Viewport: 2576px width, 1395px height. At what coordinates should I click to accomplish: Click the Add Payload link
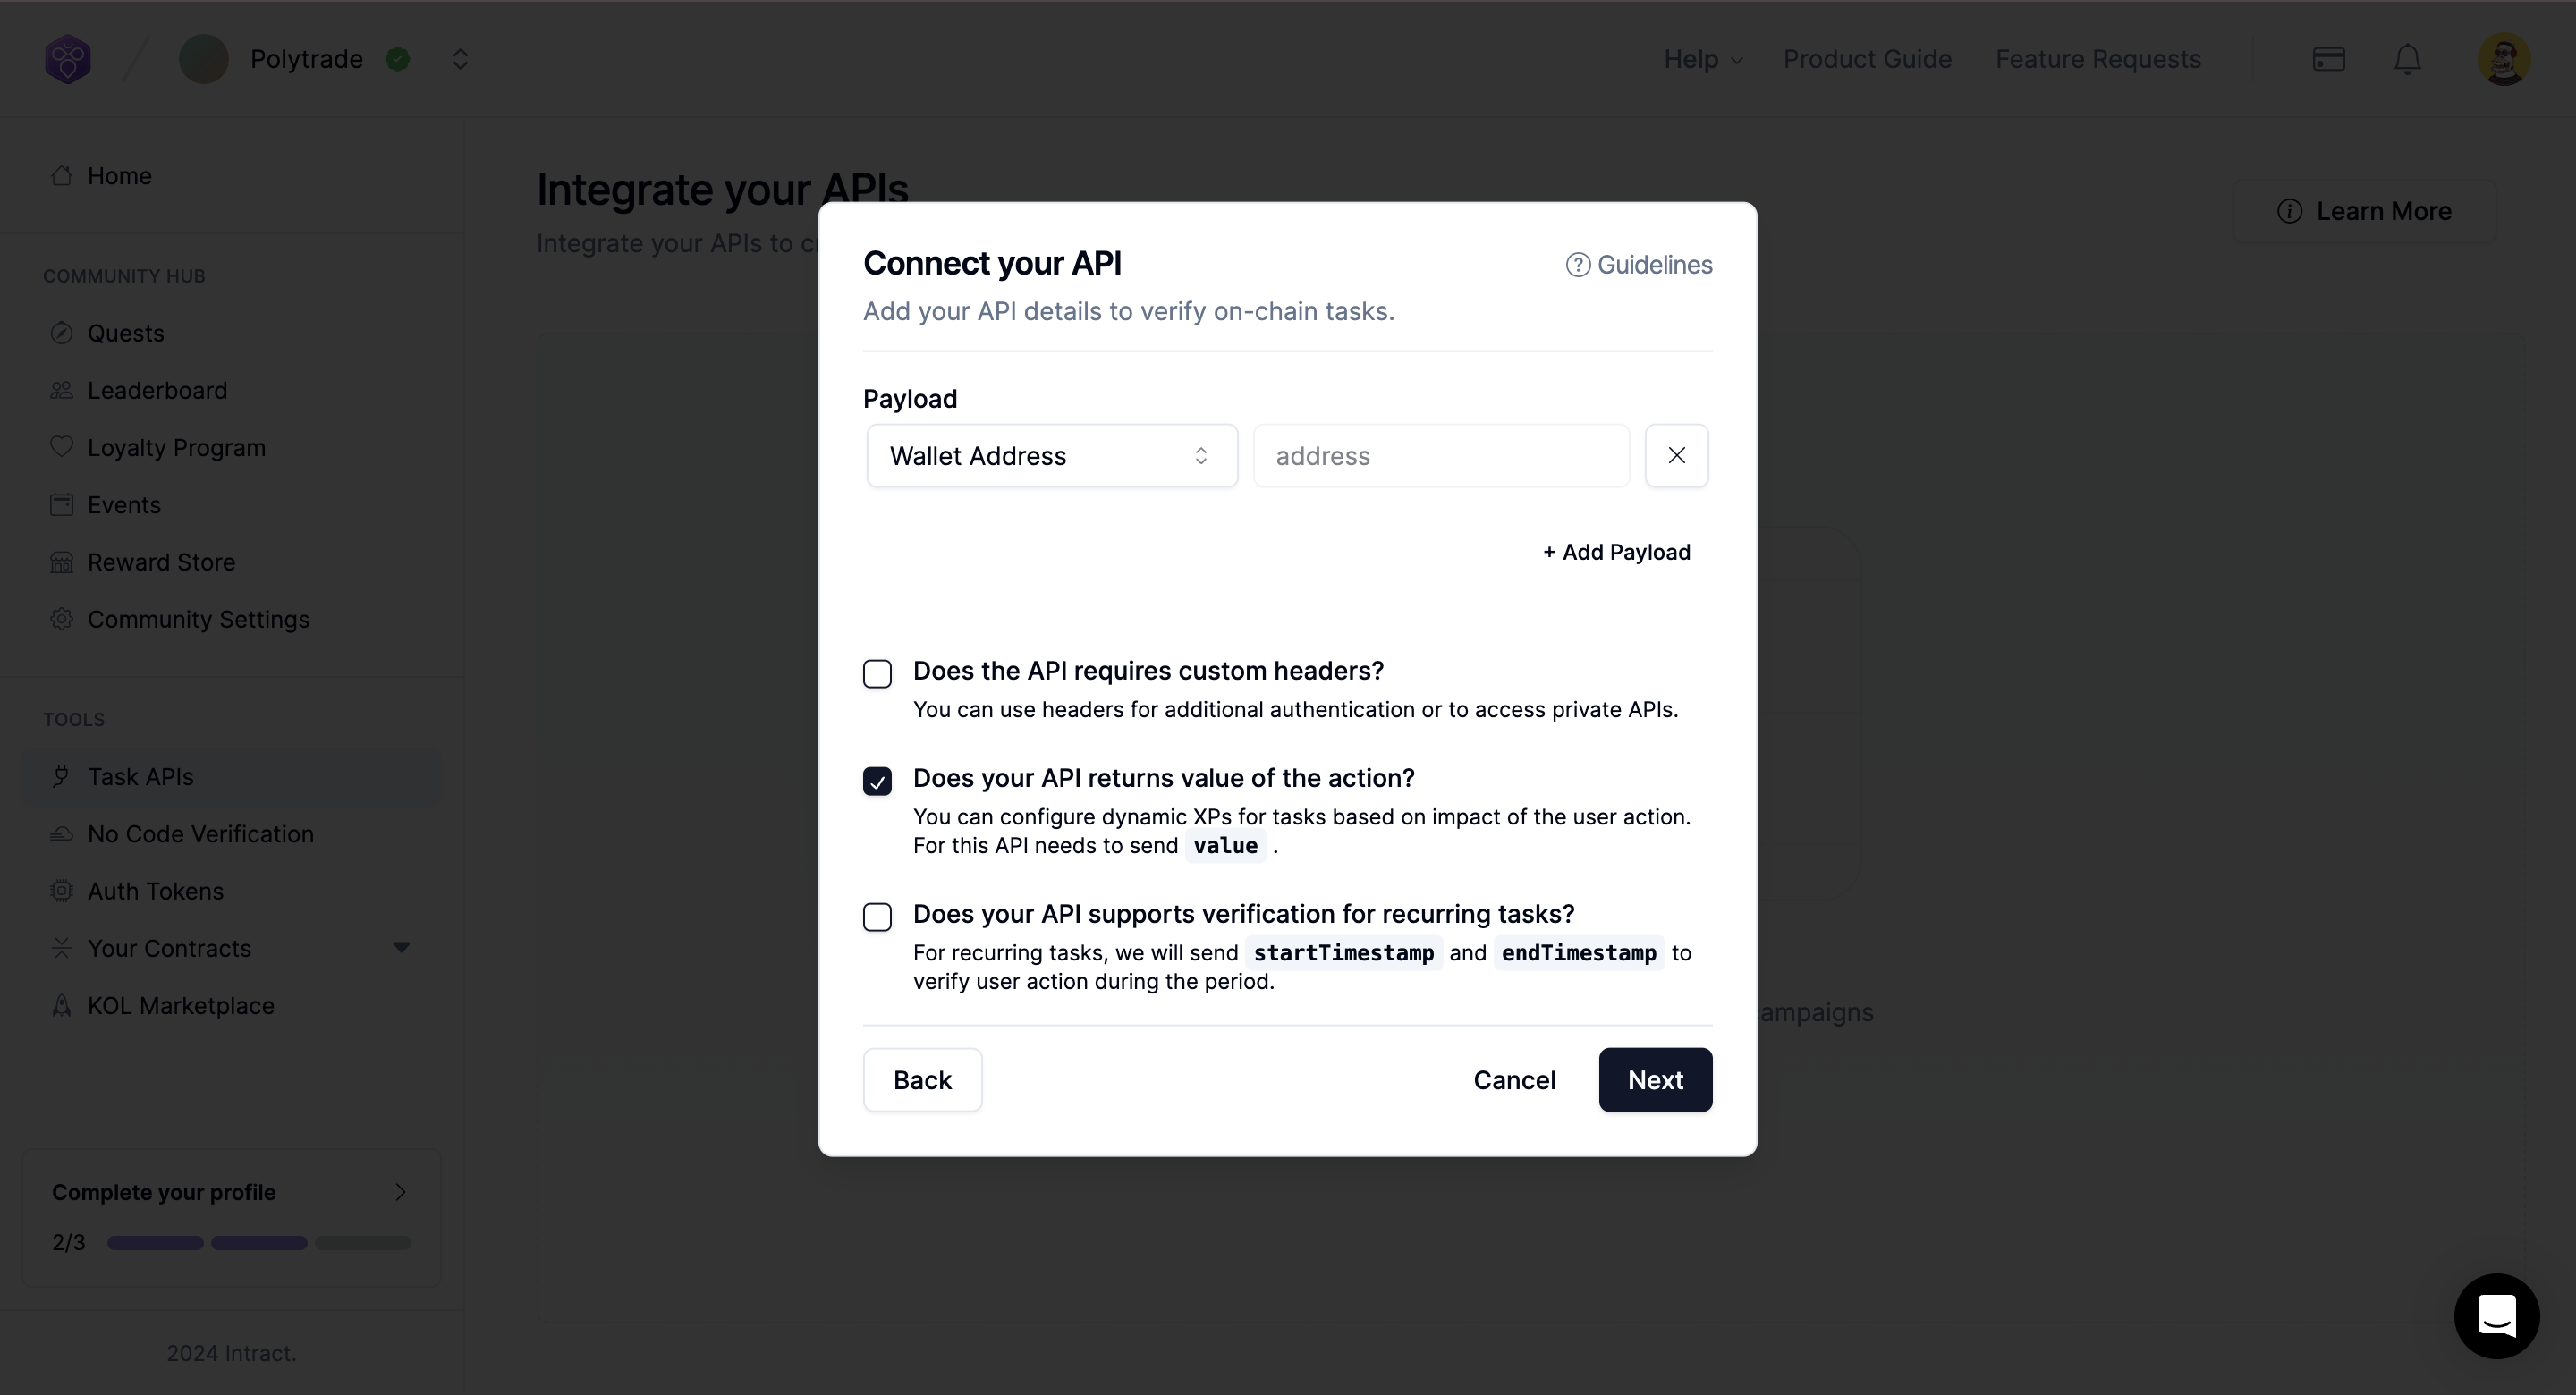[x=1616, y=552]
